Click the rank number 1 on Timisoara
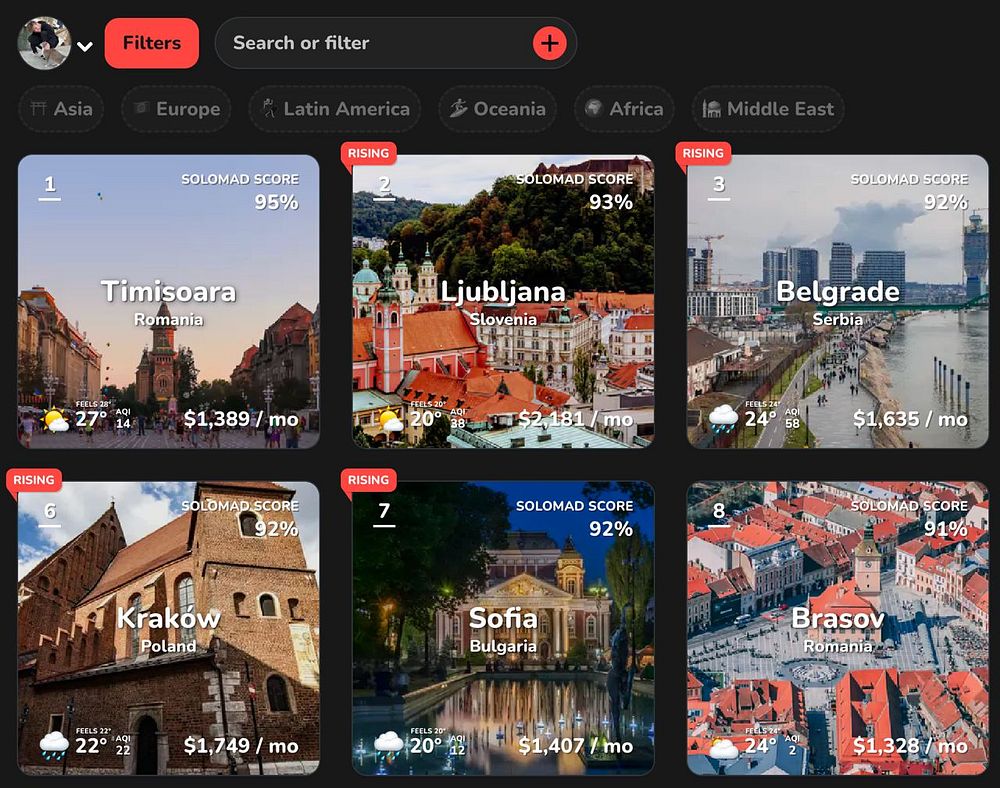The image size is (1000, 788). pyautogui.click(x=50, y=185)
